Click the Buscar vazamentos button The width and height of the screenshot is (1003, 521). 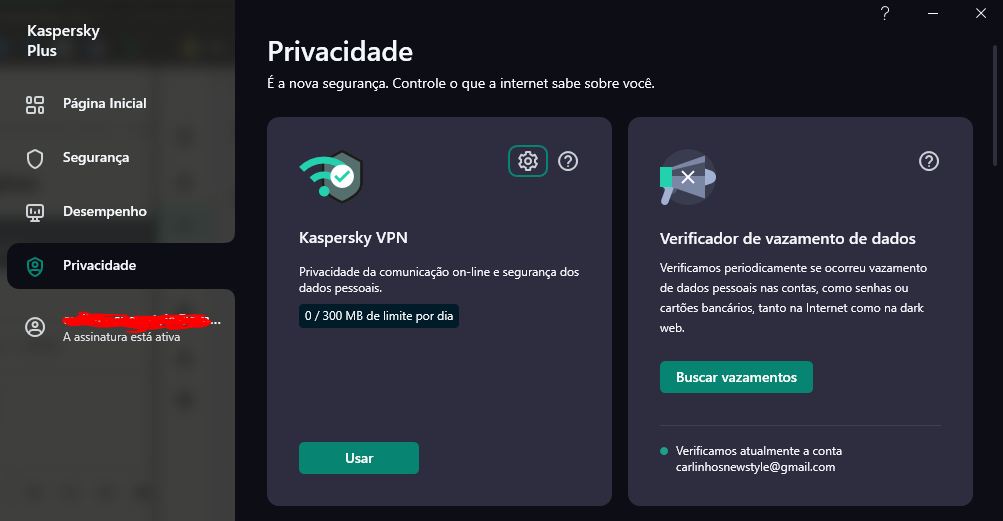coord(736,377)
